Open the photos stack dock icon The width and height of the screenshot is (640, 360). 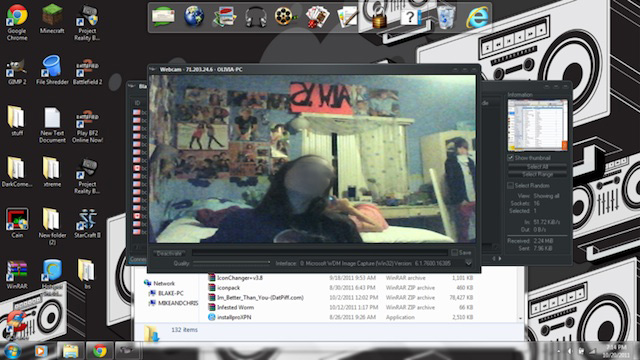[225, 17]
